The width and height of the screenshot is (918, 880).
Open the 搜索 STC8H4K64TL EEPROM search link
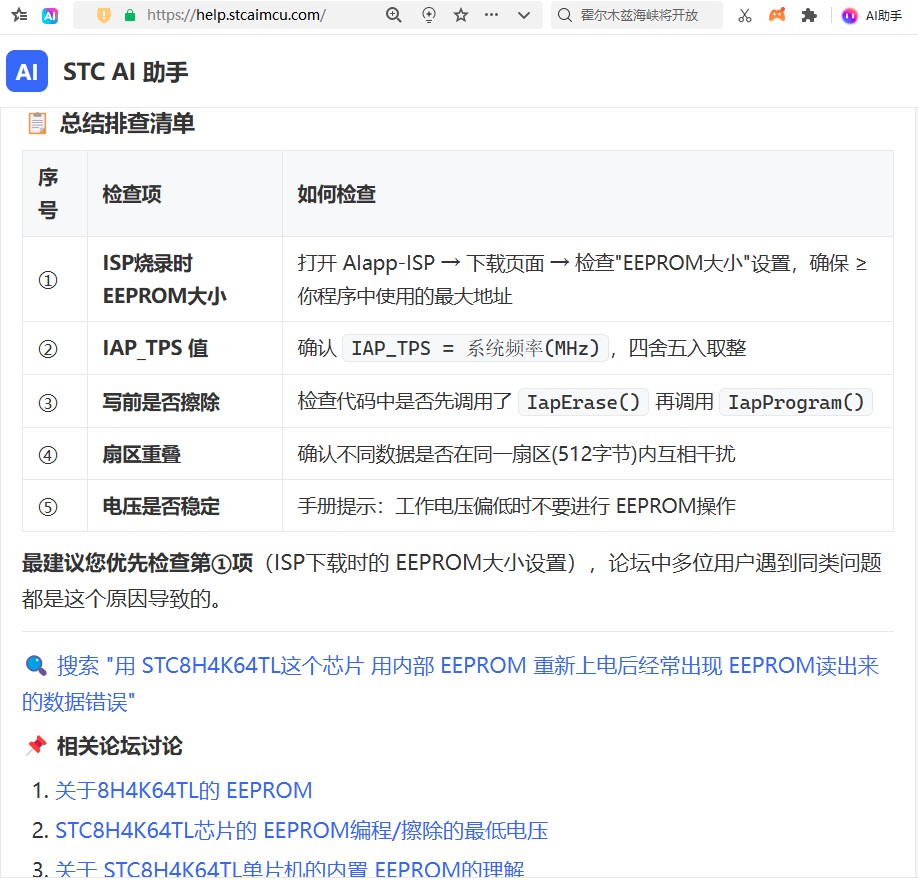point(450,683)
